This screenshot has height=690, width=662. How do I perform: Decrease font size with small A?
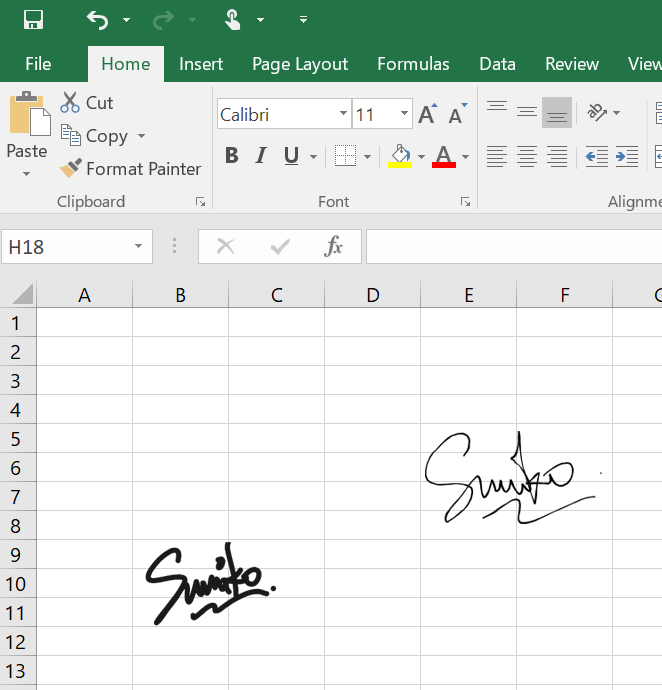pos(458,114)
